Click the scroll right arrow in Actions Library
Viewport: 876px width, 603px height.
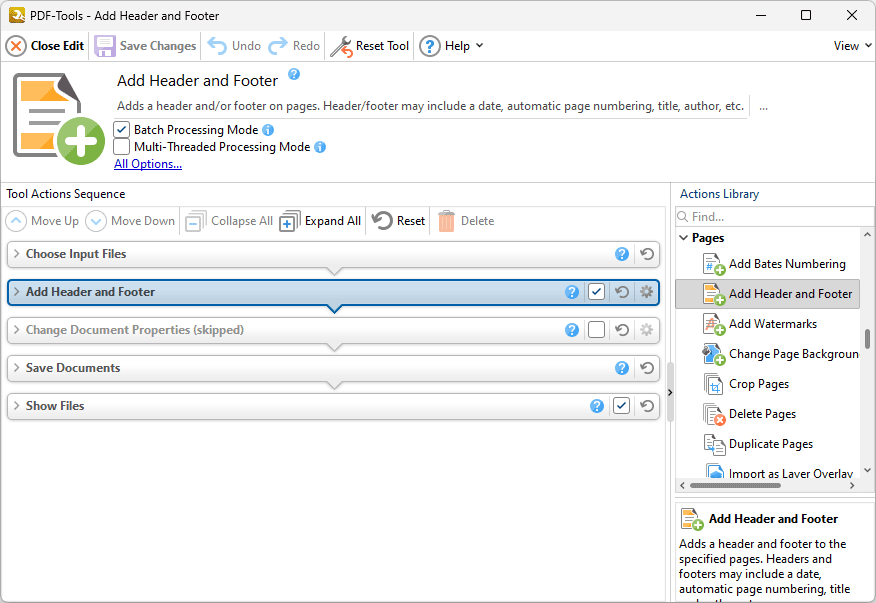coord(852,486)
